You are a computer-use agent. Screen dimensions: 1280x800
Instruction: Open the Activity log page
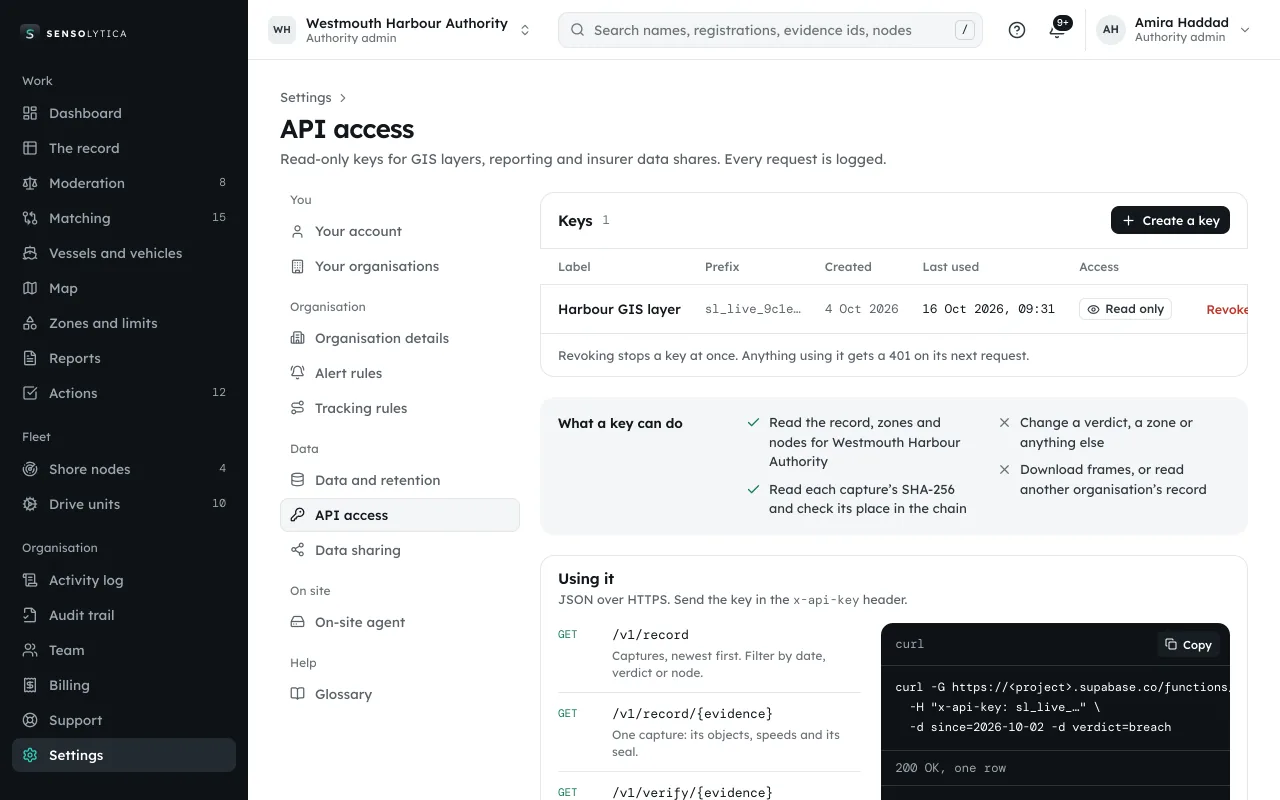124,580
